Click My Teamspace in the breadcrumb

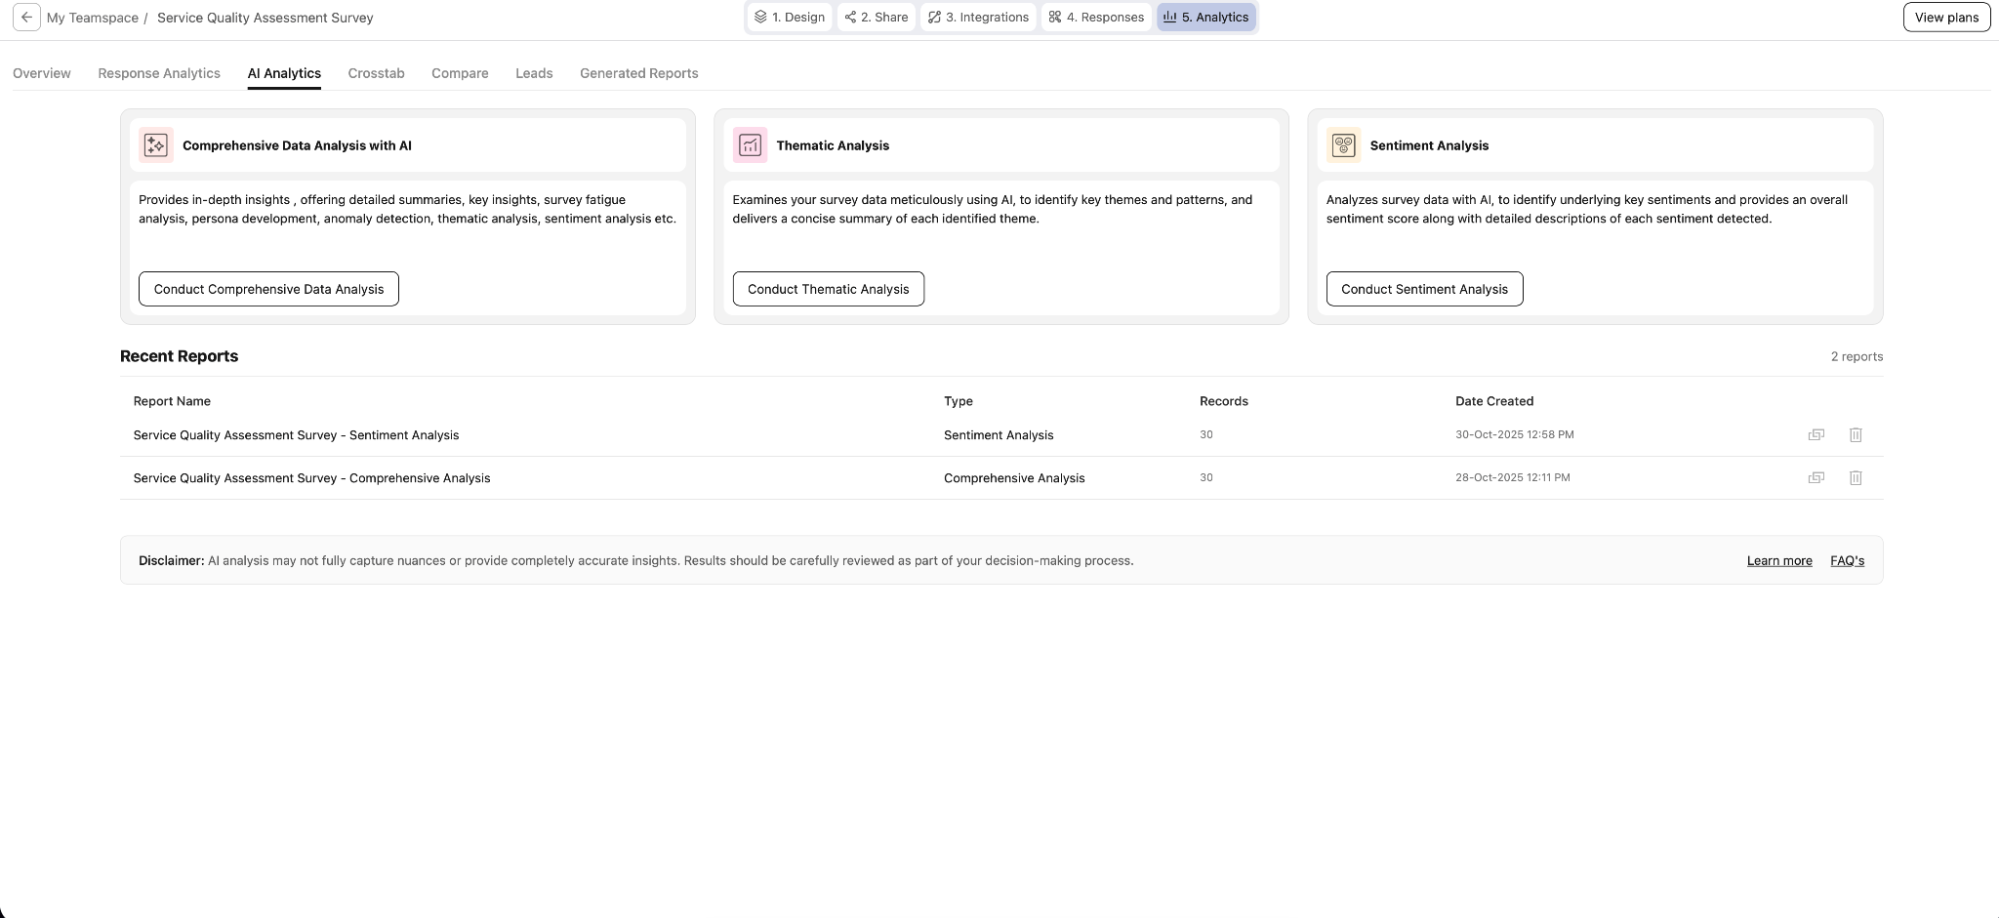coord(94,17)
